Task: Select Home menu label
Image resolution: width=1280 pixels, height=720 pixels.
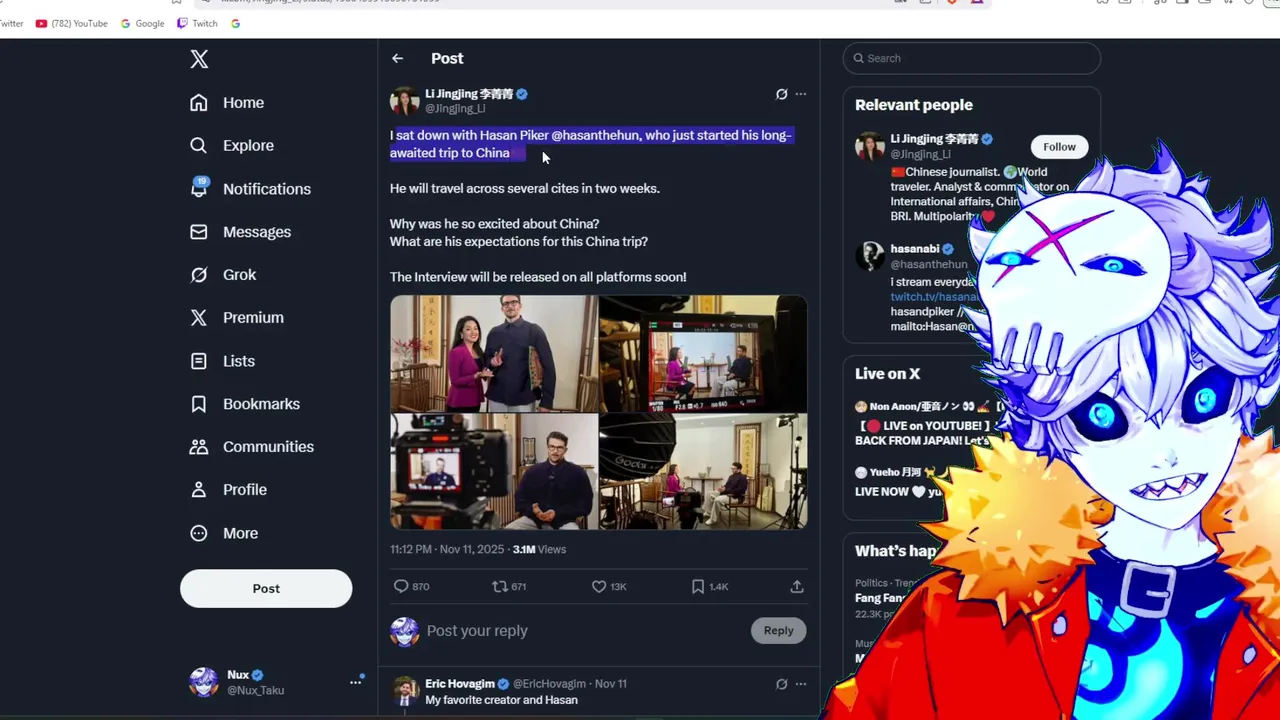Action: (244, 103)
